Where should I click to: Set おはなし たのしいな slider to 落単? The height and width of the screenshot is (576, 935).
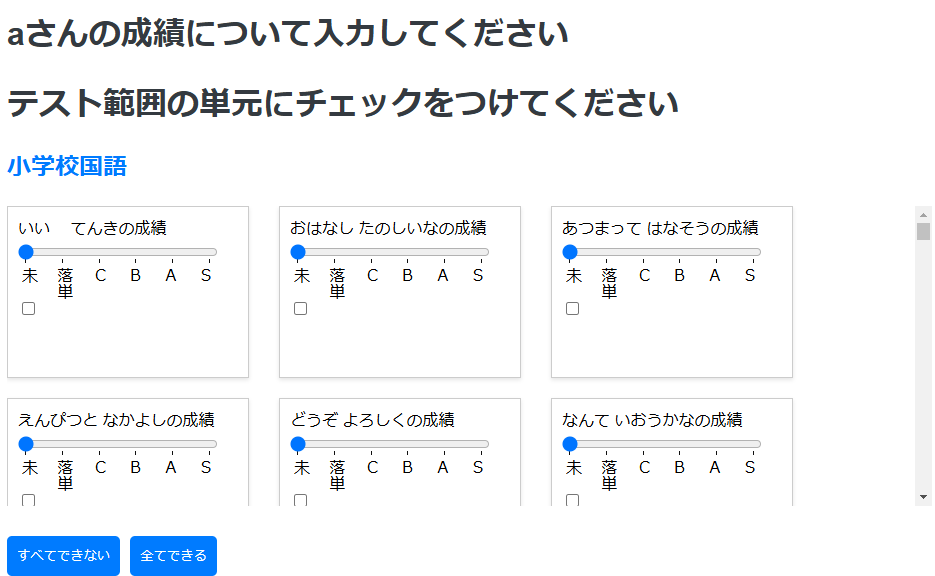click(x=336, y=252)
